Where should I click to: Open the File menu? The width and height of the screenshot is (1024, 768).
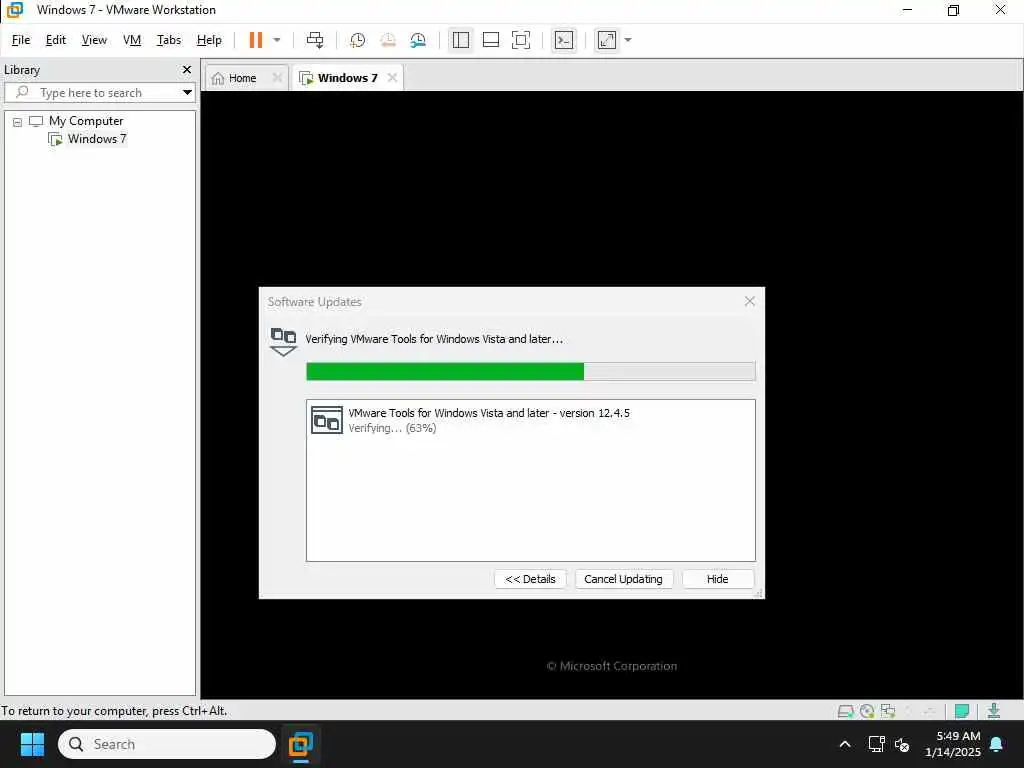(x=21, y=40)
